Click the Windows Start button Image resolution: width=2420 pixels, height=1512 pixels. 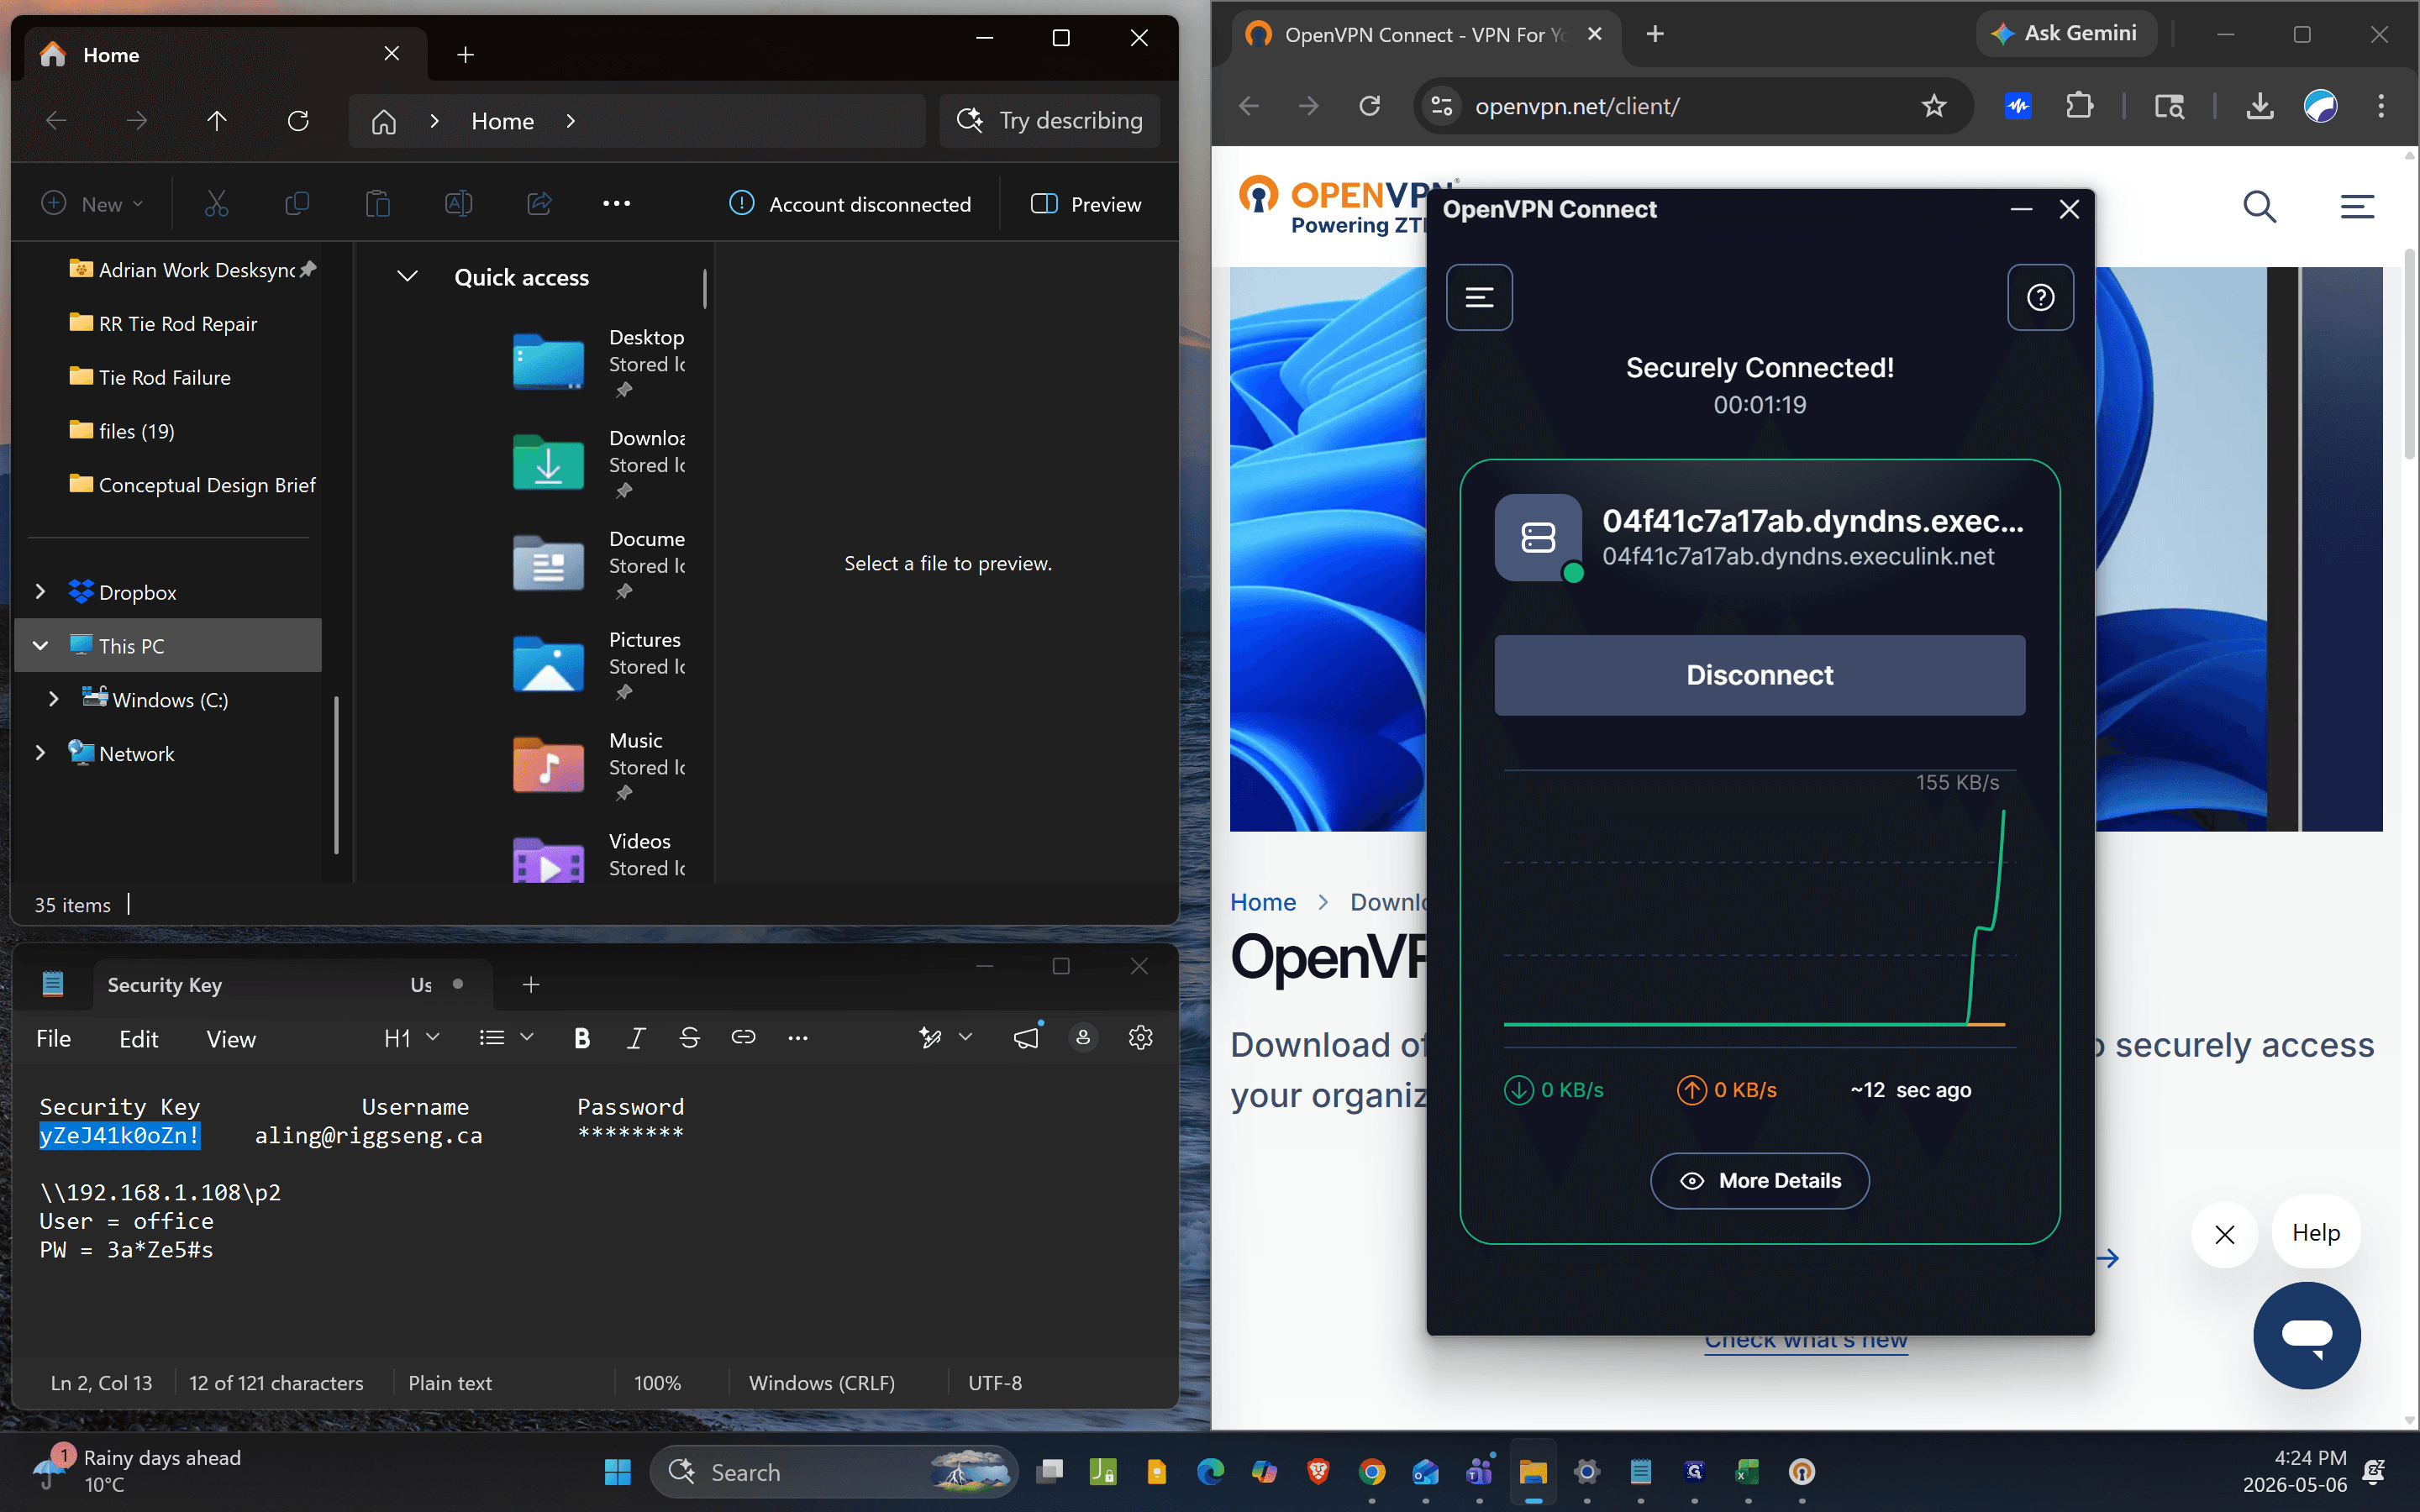point(617,1472)
